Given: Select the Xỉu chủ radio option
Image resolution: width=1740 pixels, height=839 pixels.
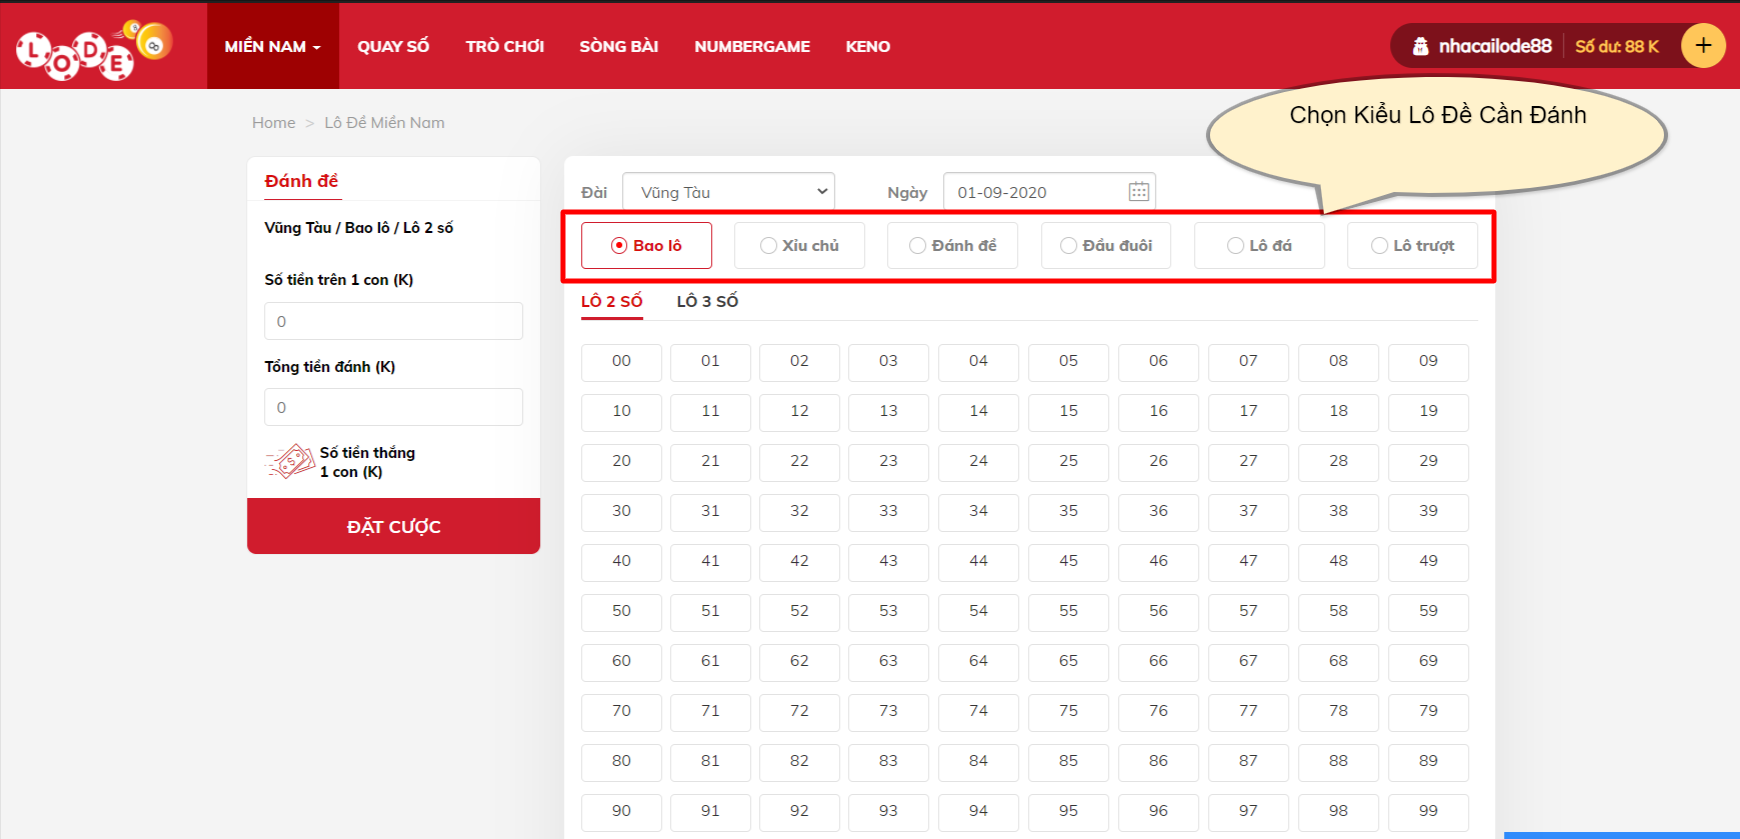Looking at the screenshot, I should 799,246.
